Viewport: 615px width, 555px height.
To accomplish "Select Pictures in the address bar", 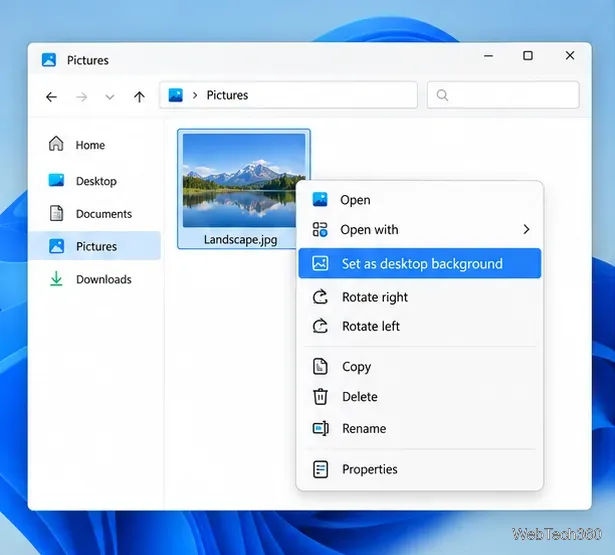I will click(x=227, y=95).
